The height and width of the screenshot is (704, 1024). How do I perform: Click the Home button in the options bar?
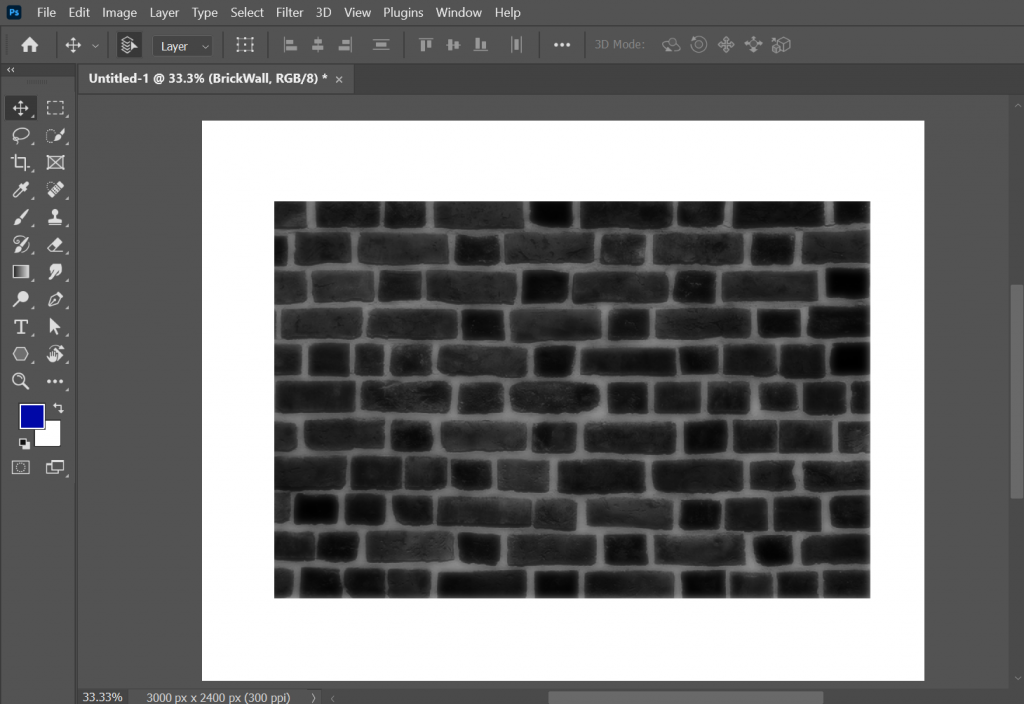click(29, 44)
